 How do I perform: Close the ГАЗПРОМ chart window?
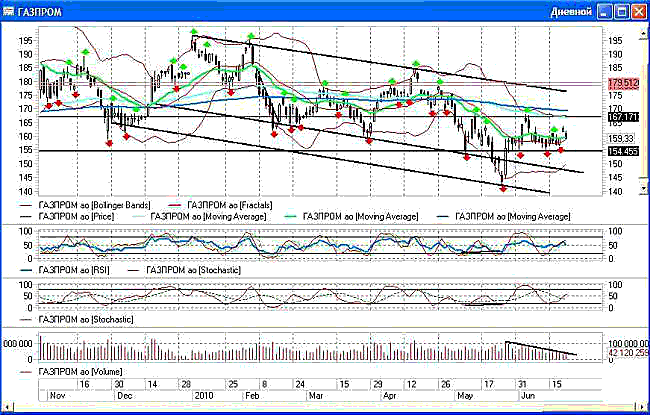click(x=639, y=12)
